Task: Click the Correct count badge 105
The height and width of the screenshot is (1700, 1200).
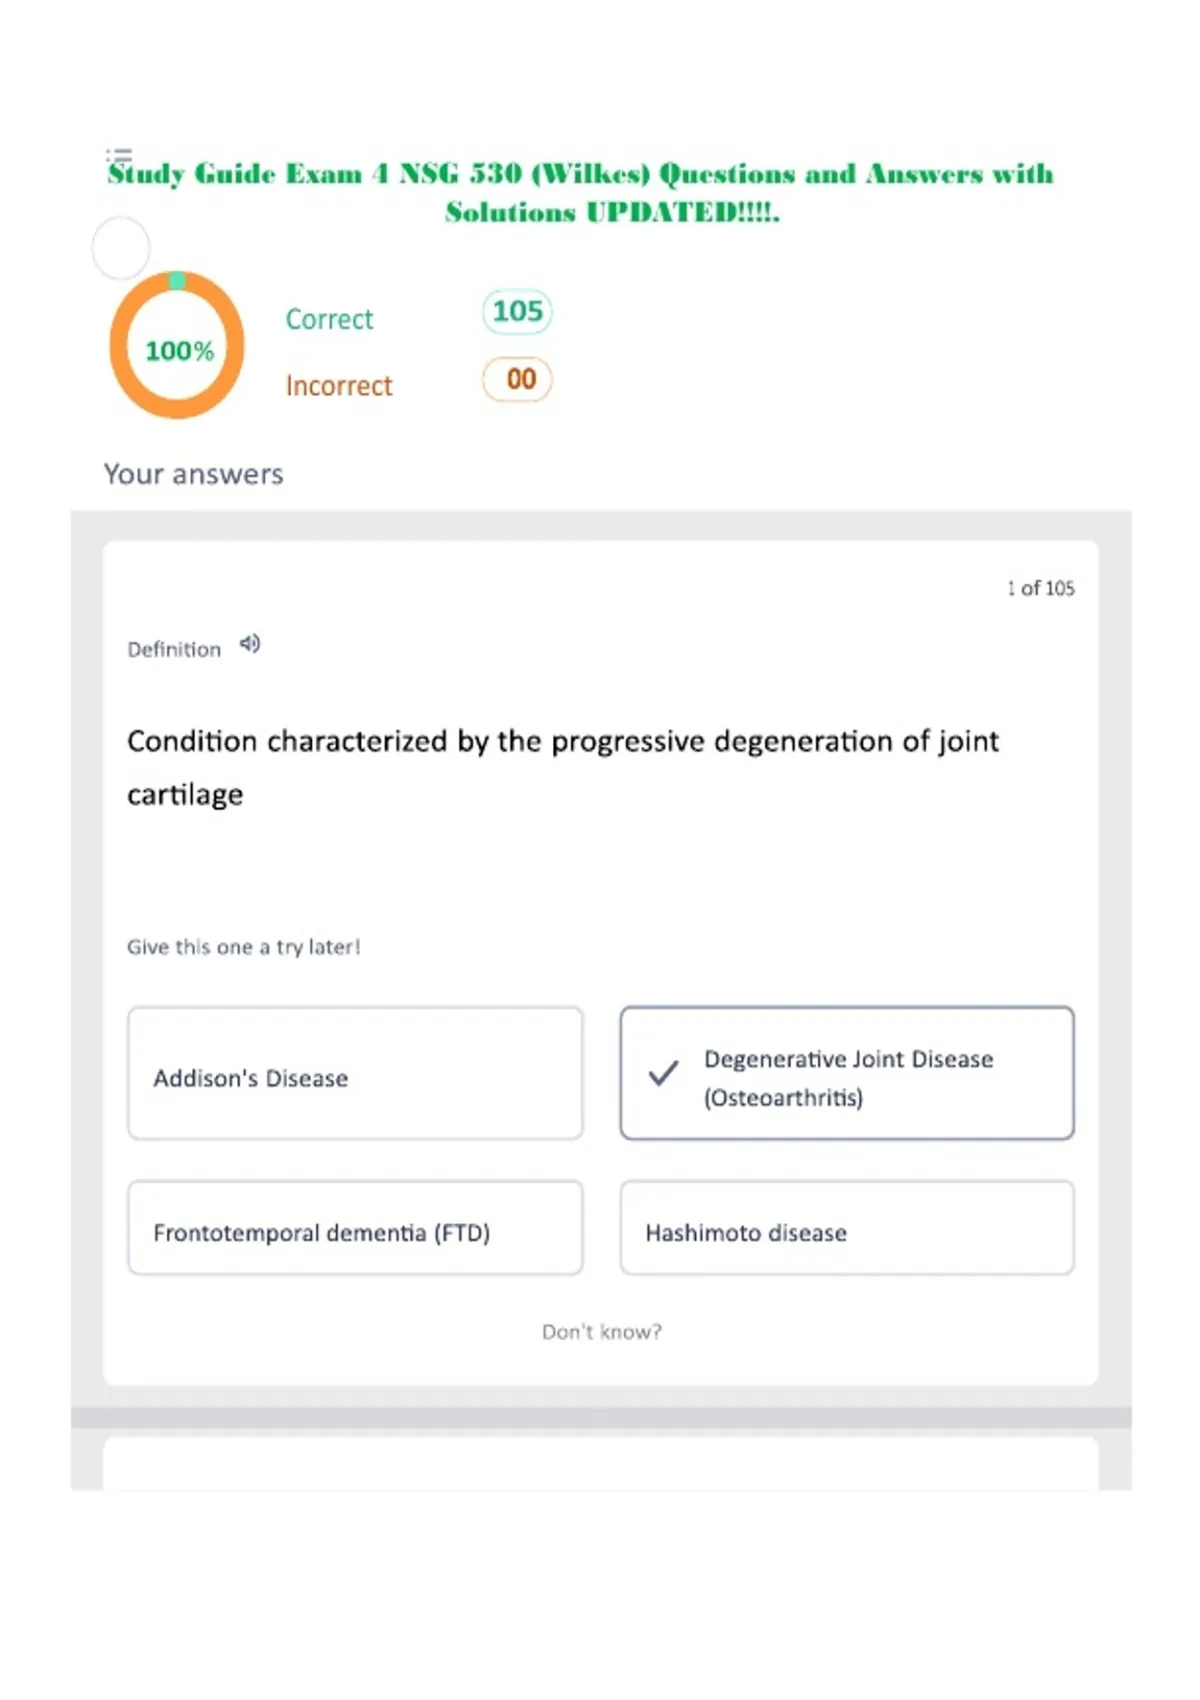Action: [517, 312]
